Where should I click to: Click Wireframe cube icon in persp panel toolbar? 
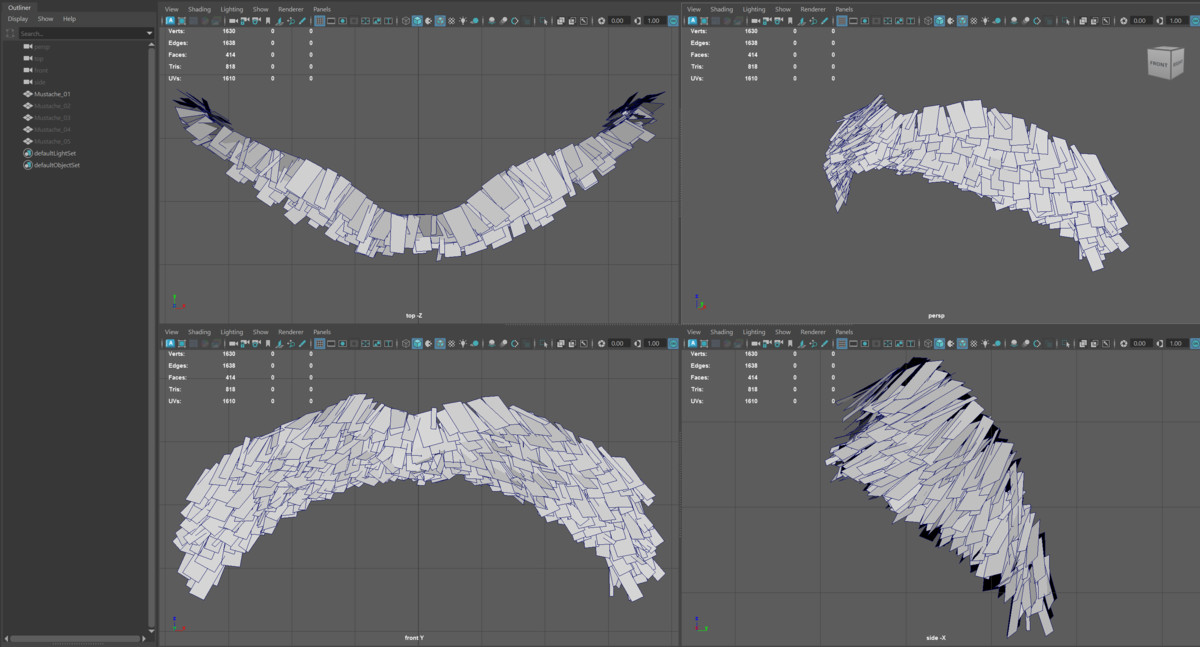tap(928, 21)
